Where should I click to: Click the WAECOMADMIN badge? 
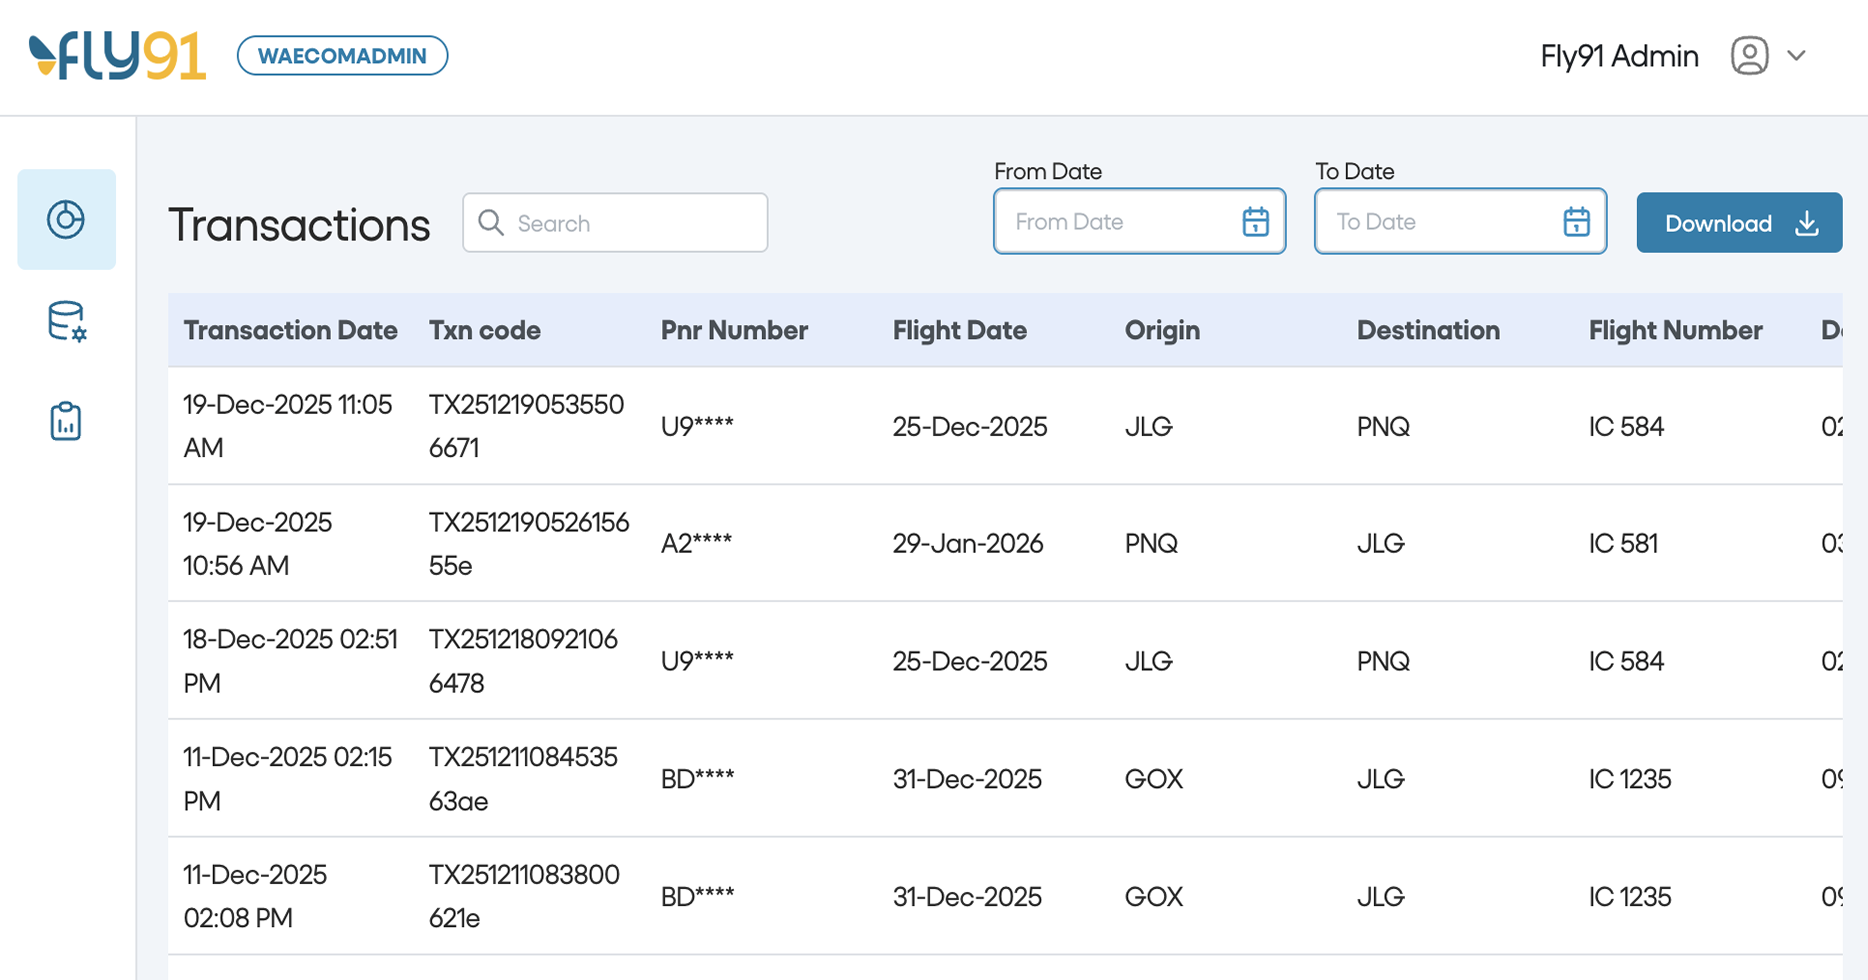pyautogui.click(x=342, y=55)
